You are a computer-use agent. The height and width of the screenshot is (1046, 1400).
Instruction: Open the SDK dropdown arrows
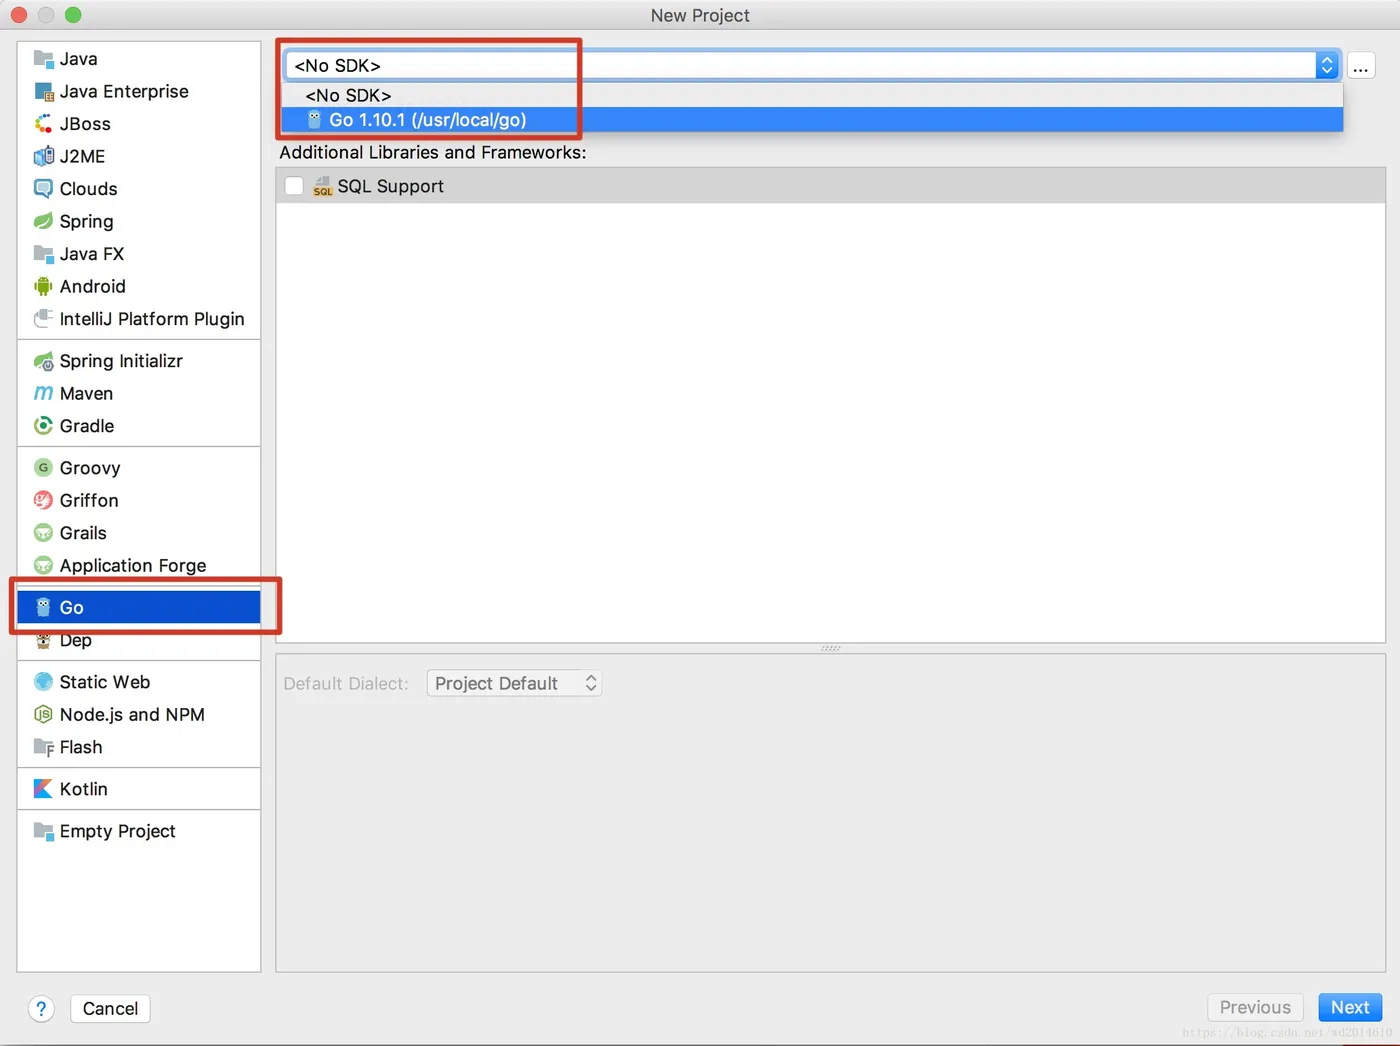(1327, 65)
